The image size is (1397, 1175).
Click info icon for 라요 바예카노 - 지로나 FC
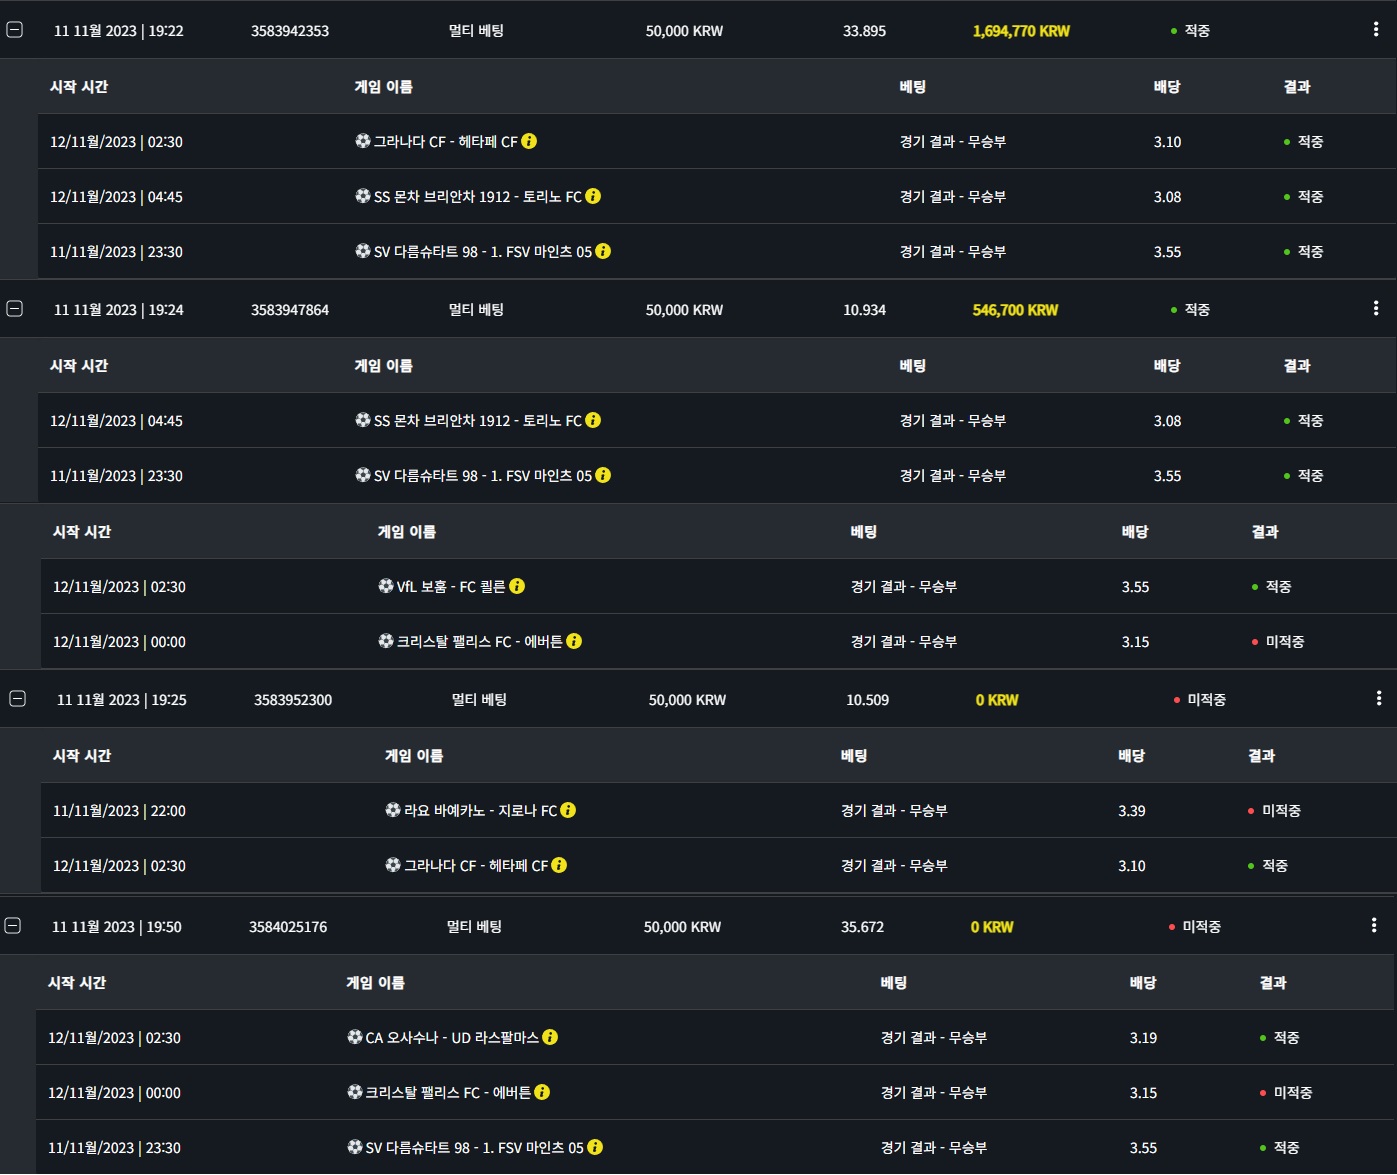[568, 810]
